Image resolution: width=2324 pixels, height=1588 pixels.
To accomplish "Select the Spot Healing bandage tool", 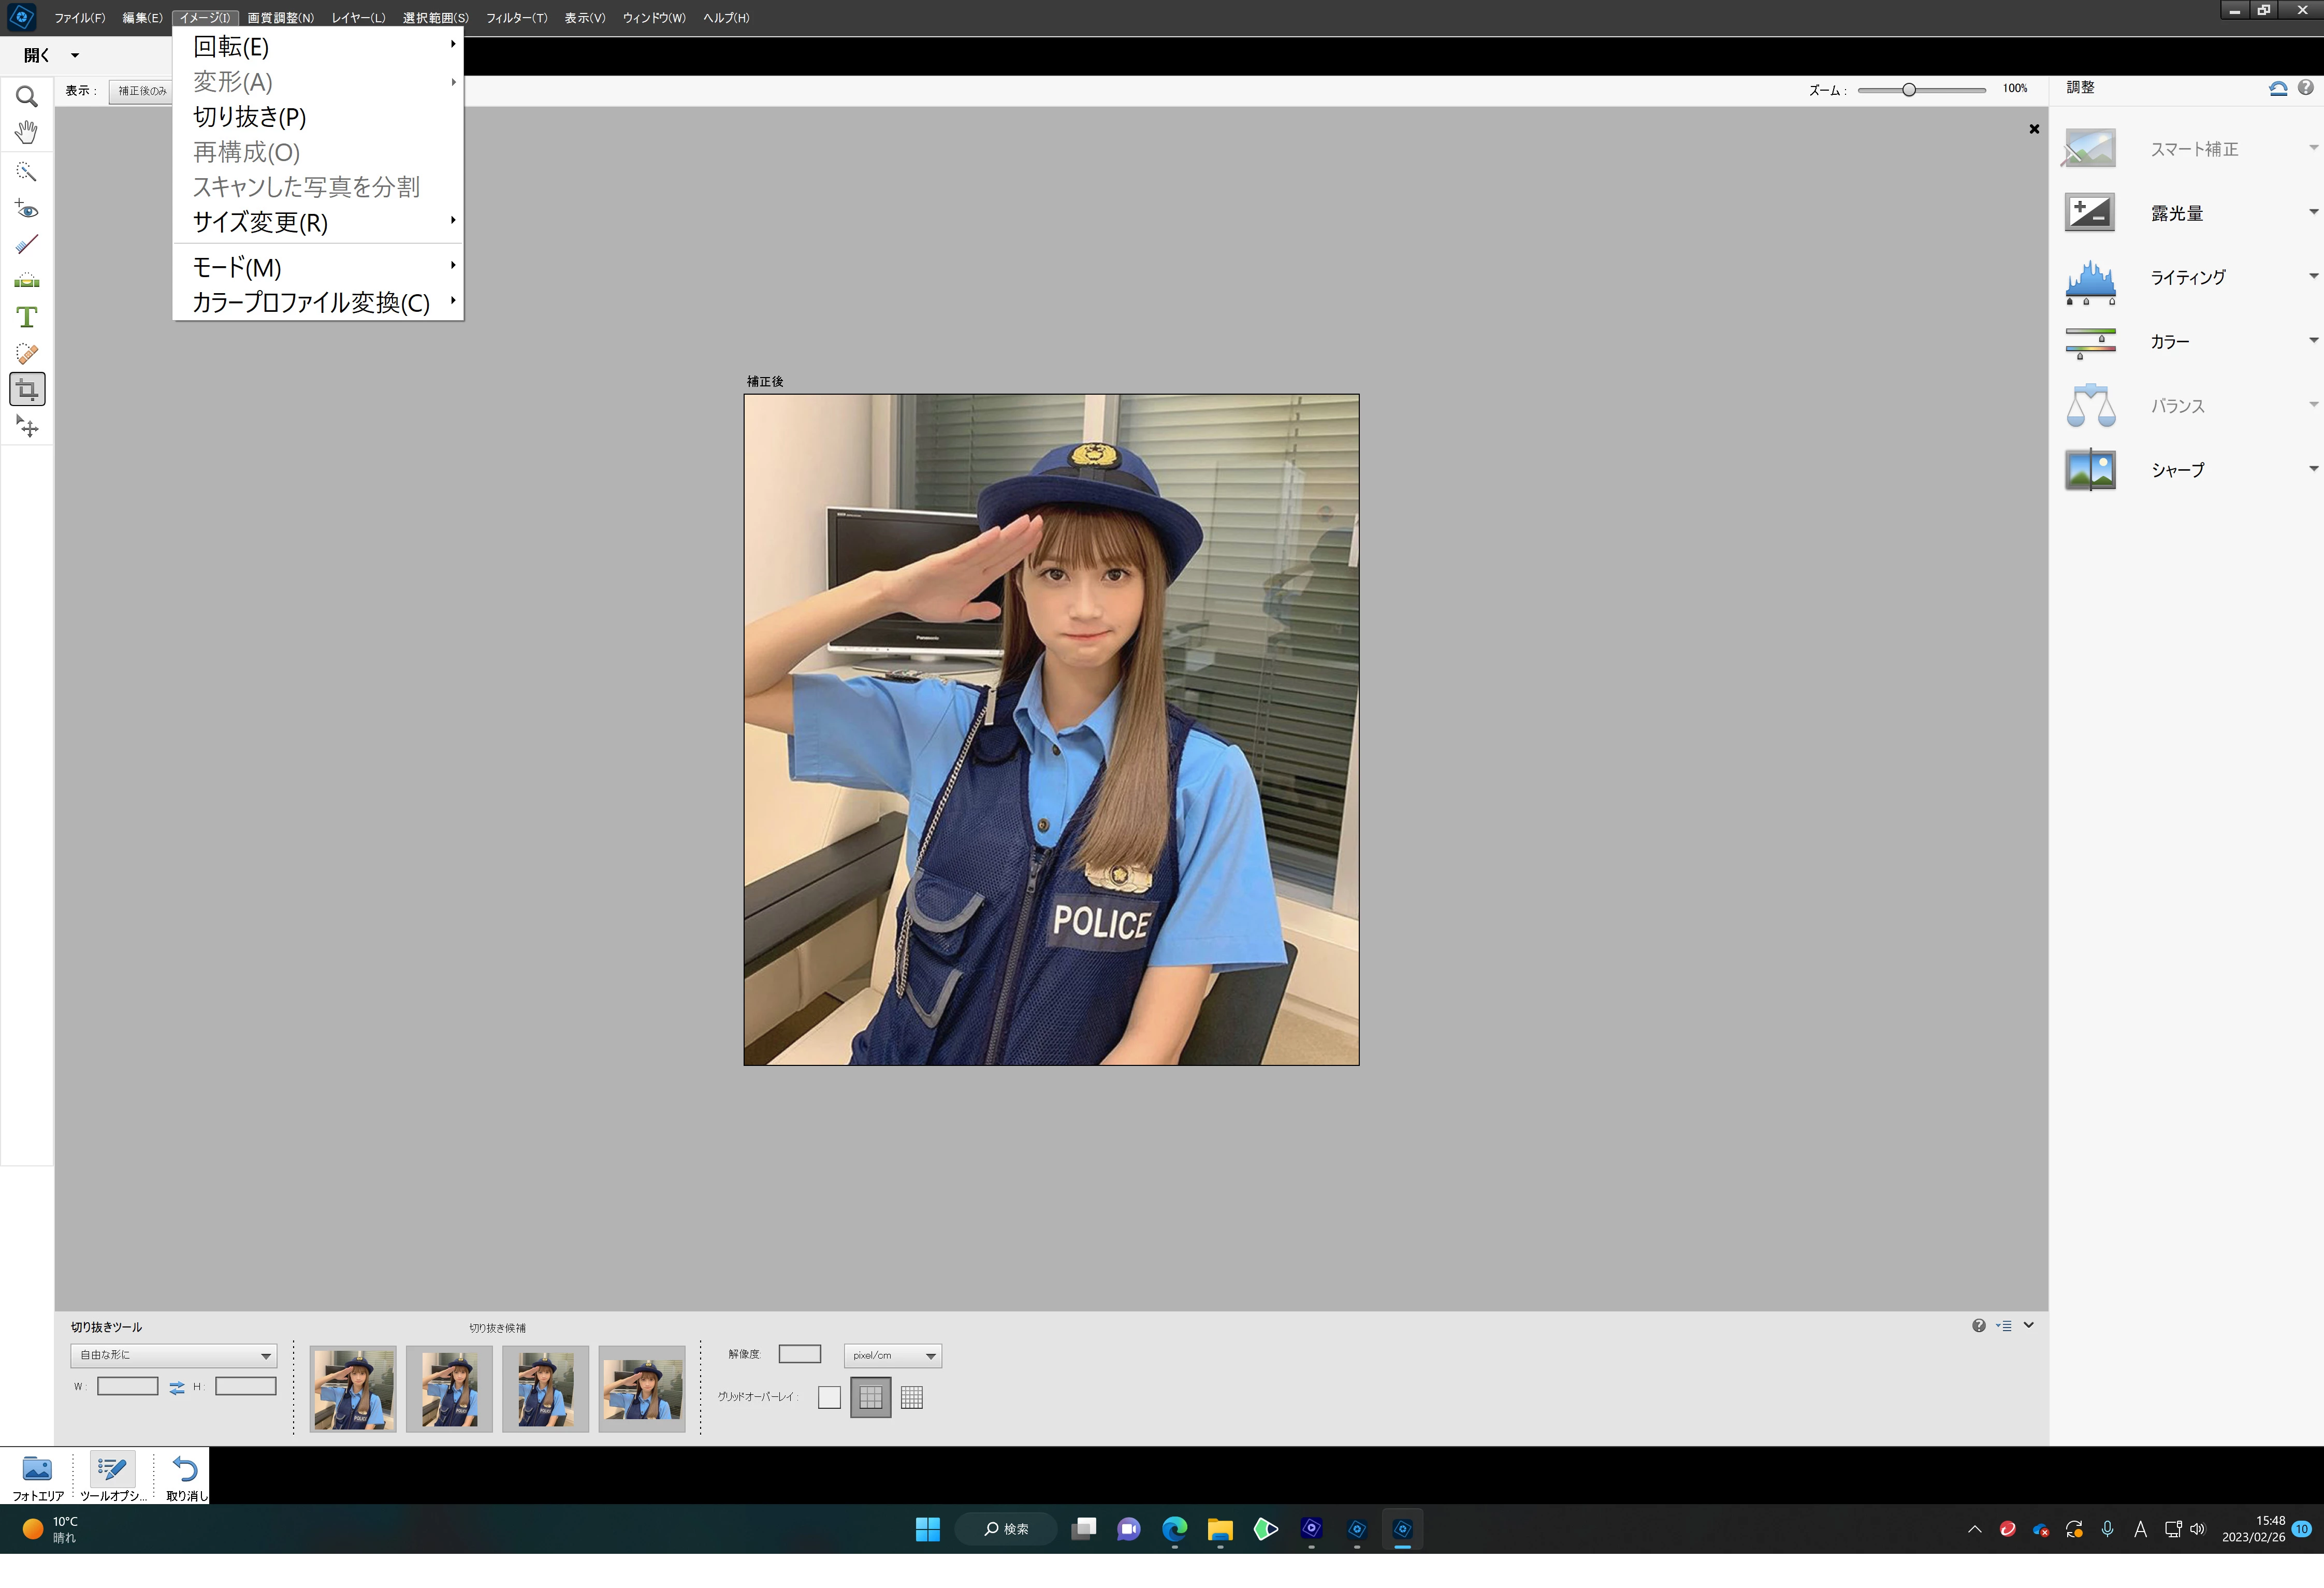I will (27, 353).
